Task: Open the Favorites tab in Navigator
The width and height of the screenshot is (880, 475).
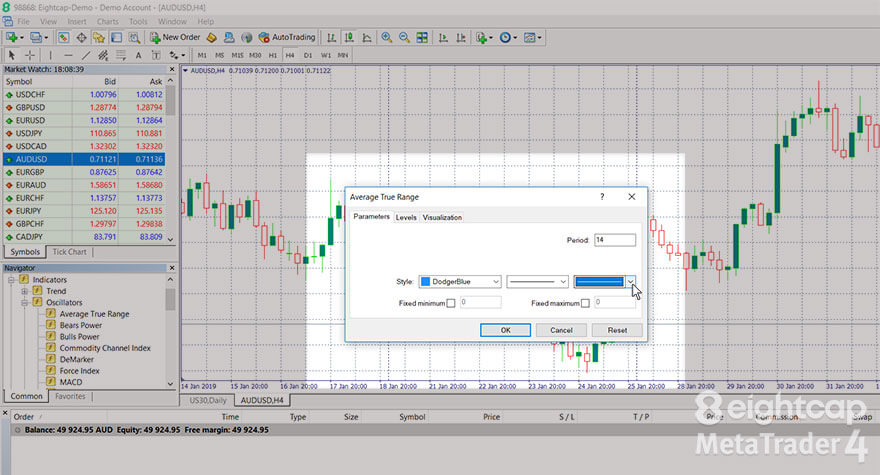Action: [70, 396]
